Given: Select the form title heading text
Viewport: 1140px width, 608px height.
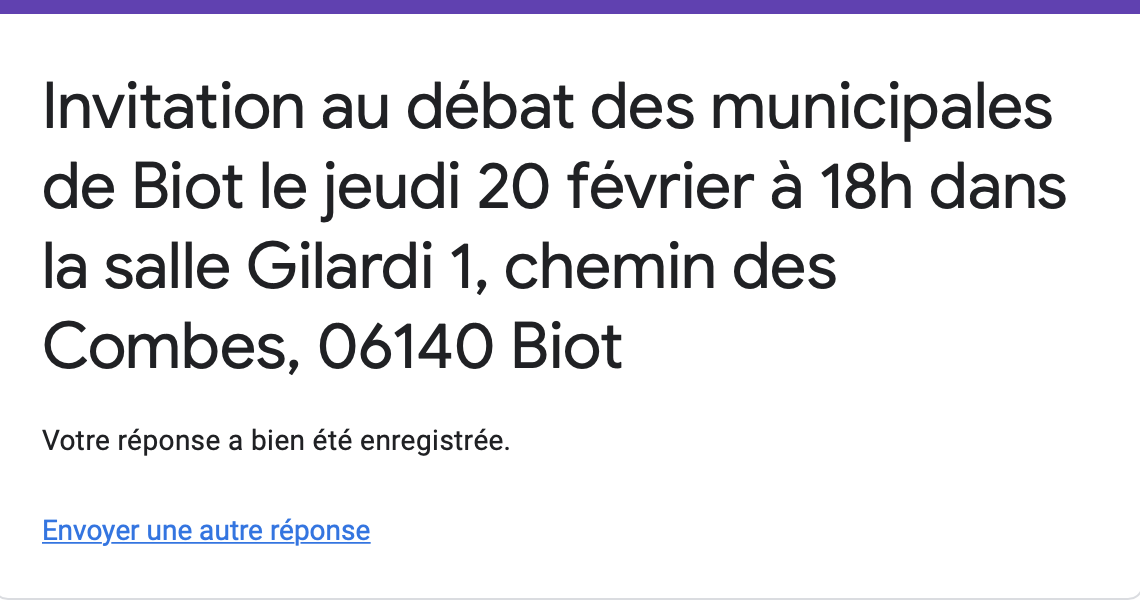Looking at the screenshot, I should point(554,226).
